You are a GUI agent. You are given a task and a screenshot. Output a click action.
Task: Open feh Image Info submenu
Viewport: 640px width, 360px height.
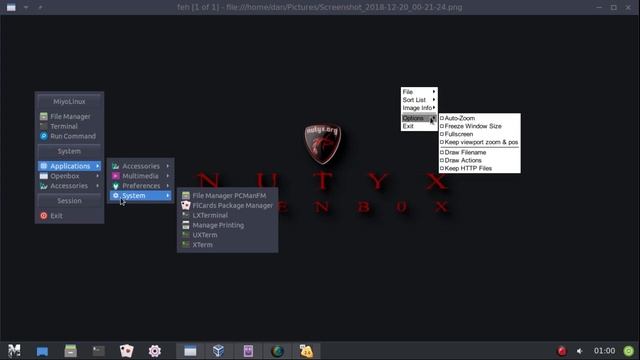[x=419, y=108]
